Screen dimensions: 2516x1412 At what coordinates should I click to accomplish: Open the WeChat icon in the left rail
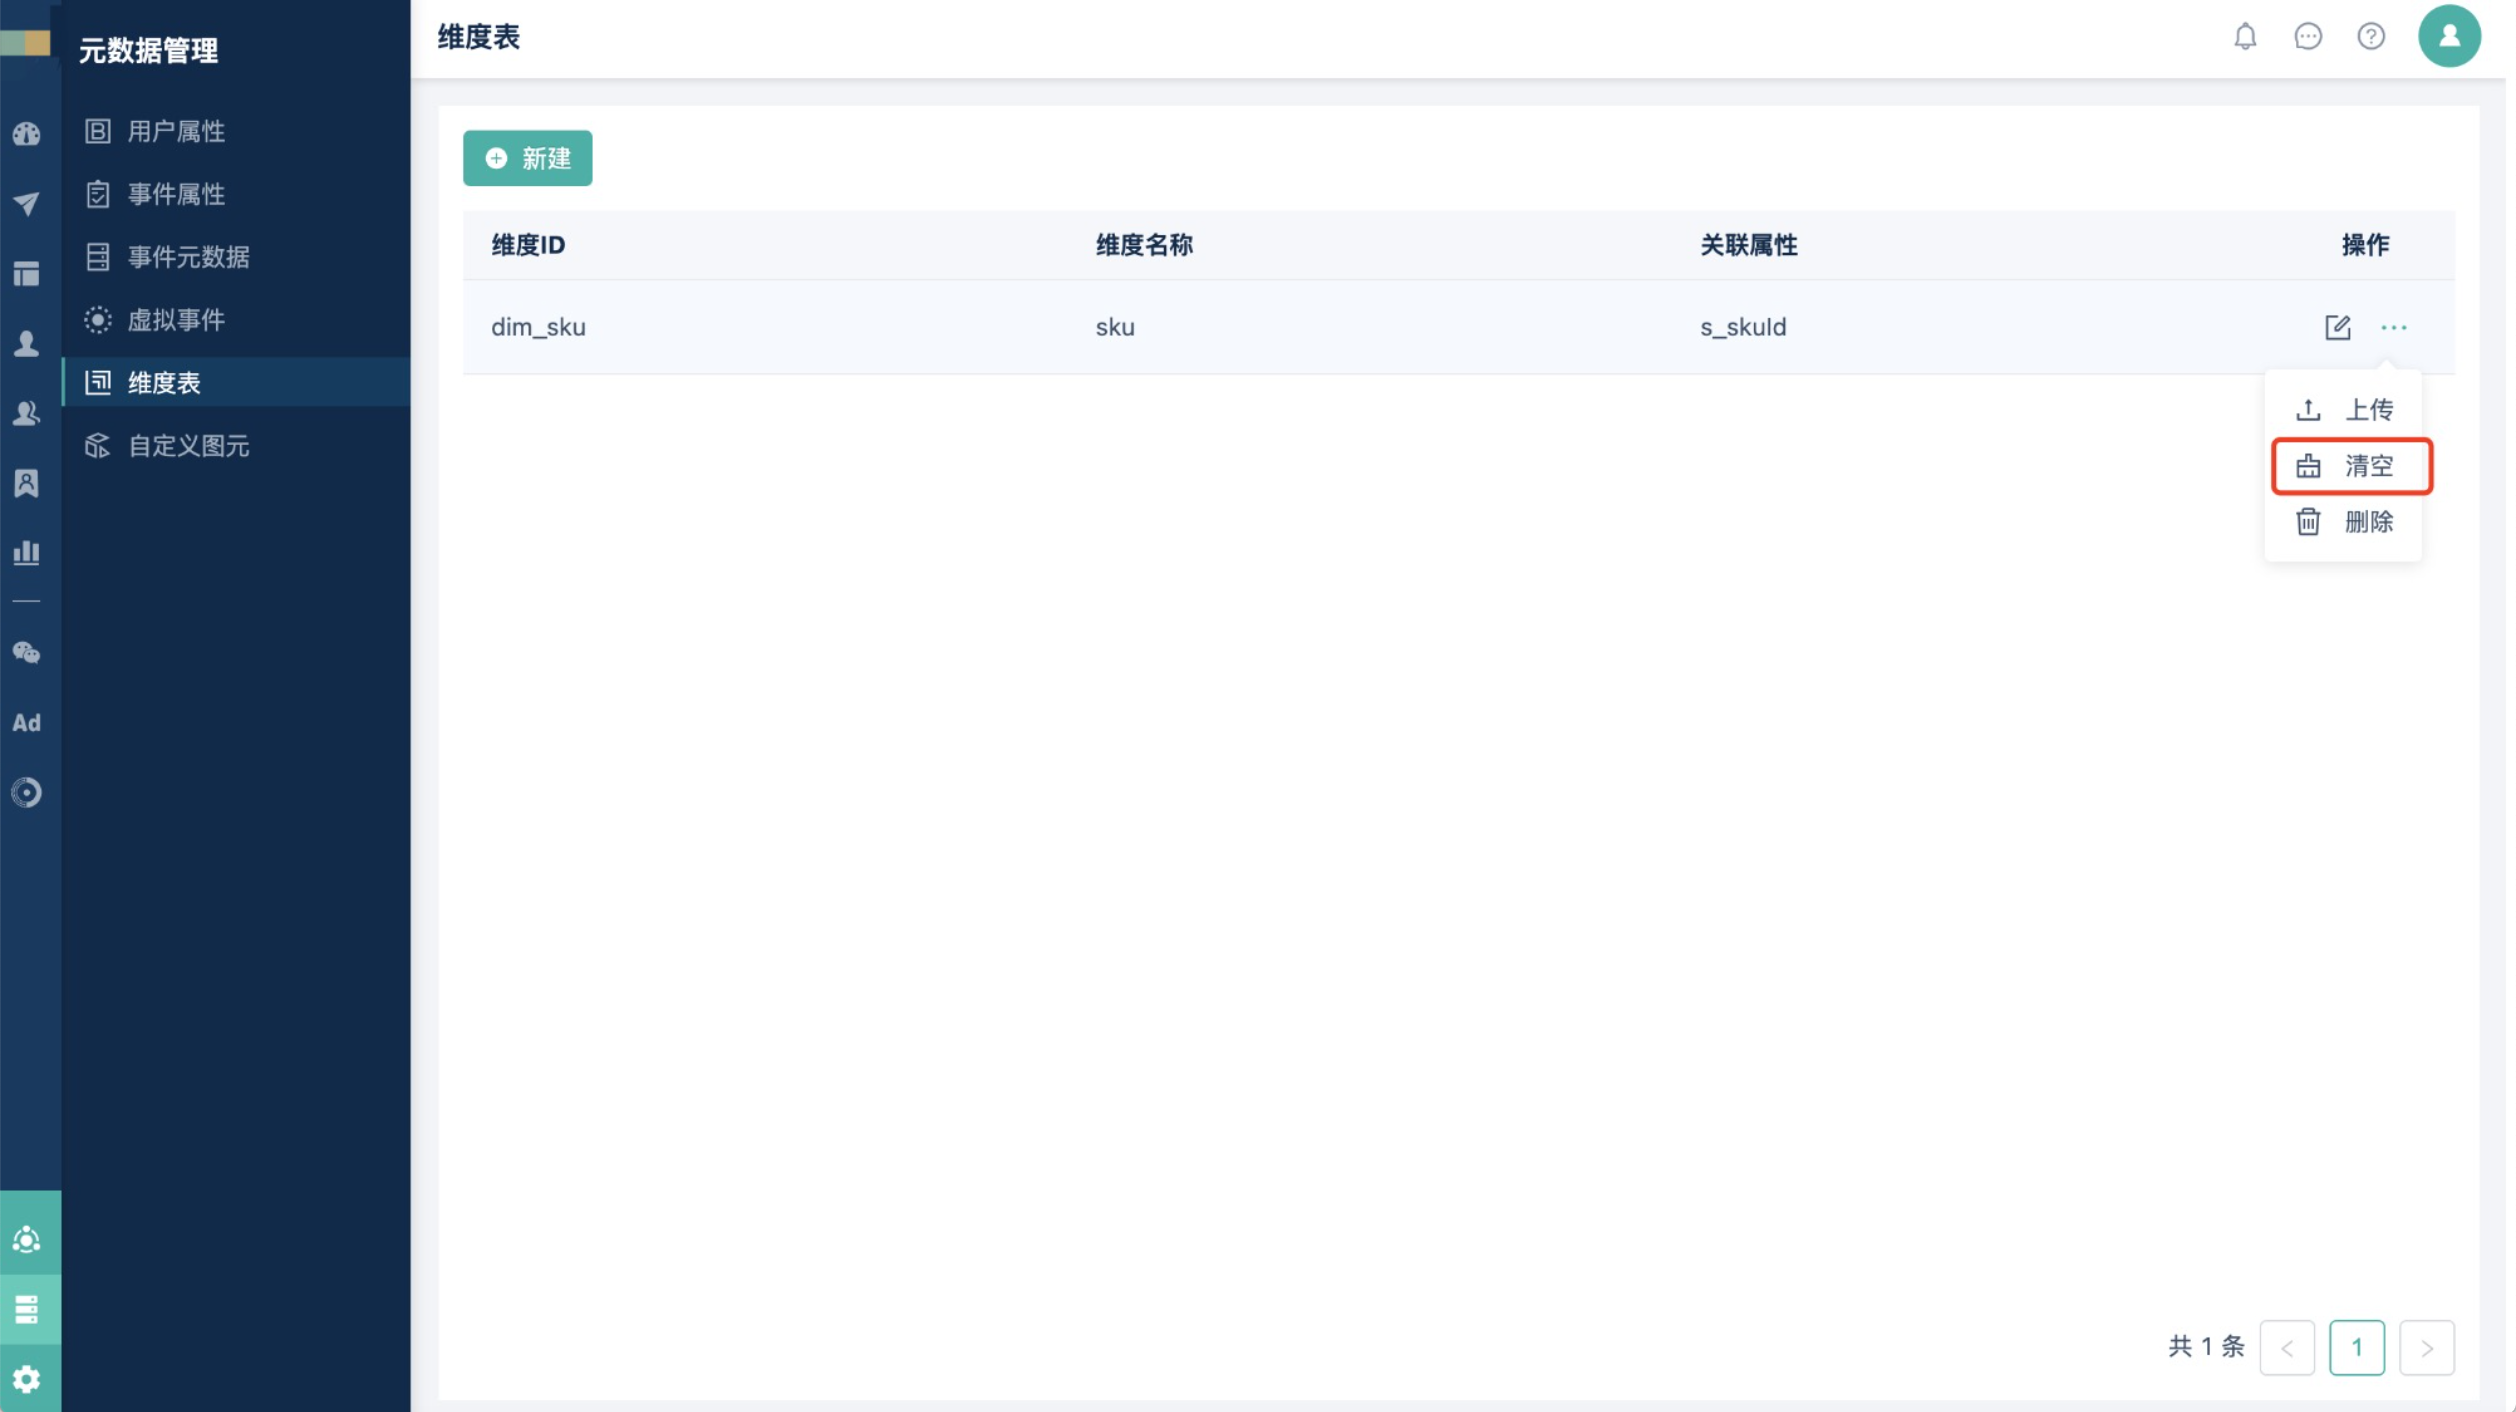27,653
